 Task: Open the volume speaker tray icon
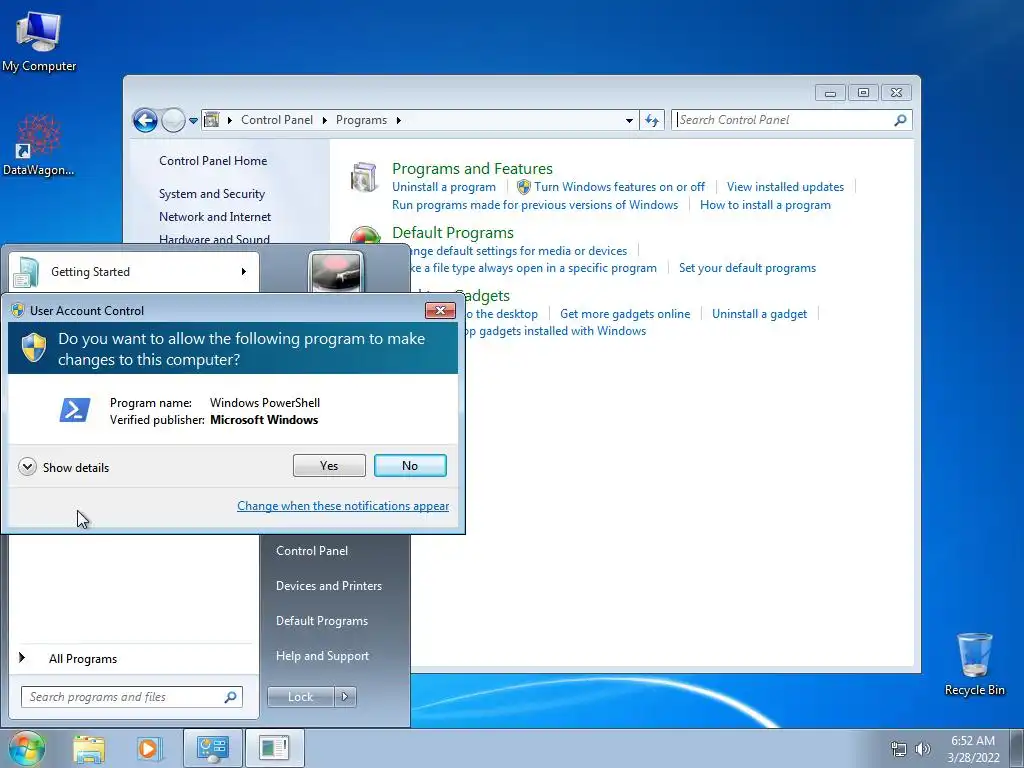click(922, 749)
